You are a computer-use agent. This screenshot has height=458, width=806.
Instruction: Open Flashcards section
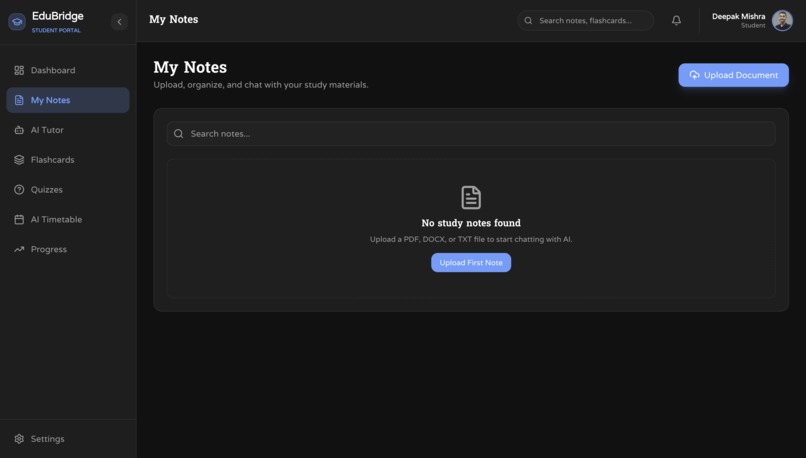point(68,160)
